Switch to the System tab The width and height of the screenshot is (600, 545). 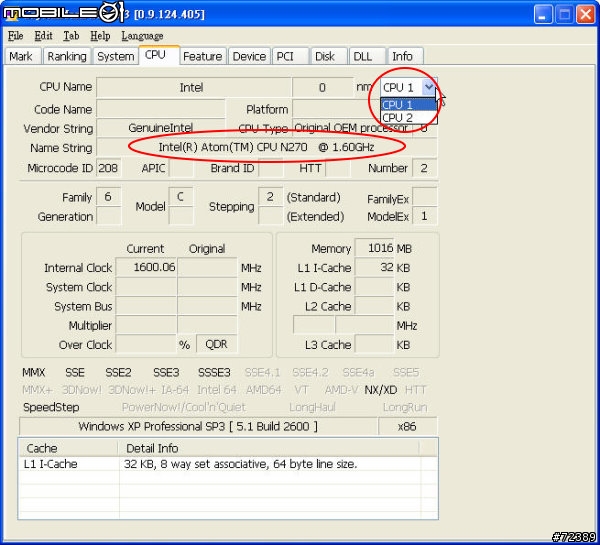pos(116,57)
